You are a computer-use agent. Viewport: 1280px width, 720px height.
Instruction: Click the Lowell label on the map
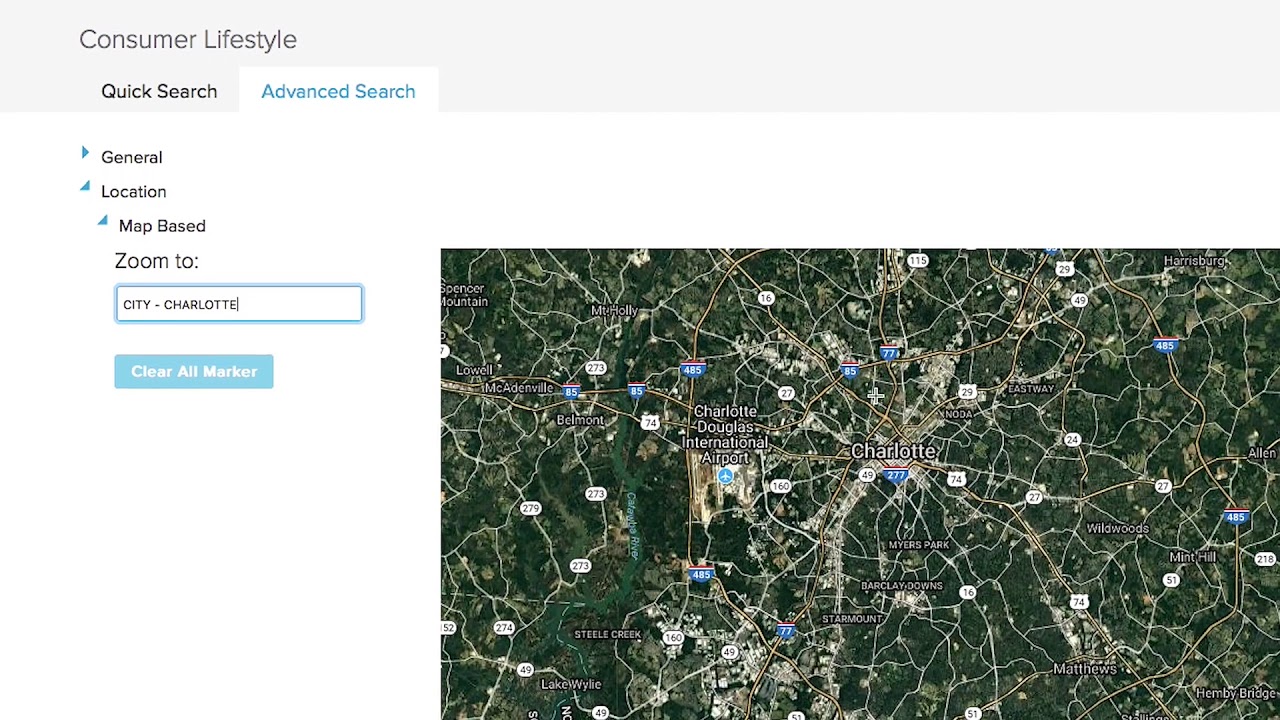[474, 370]
